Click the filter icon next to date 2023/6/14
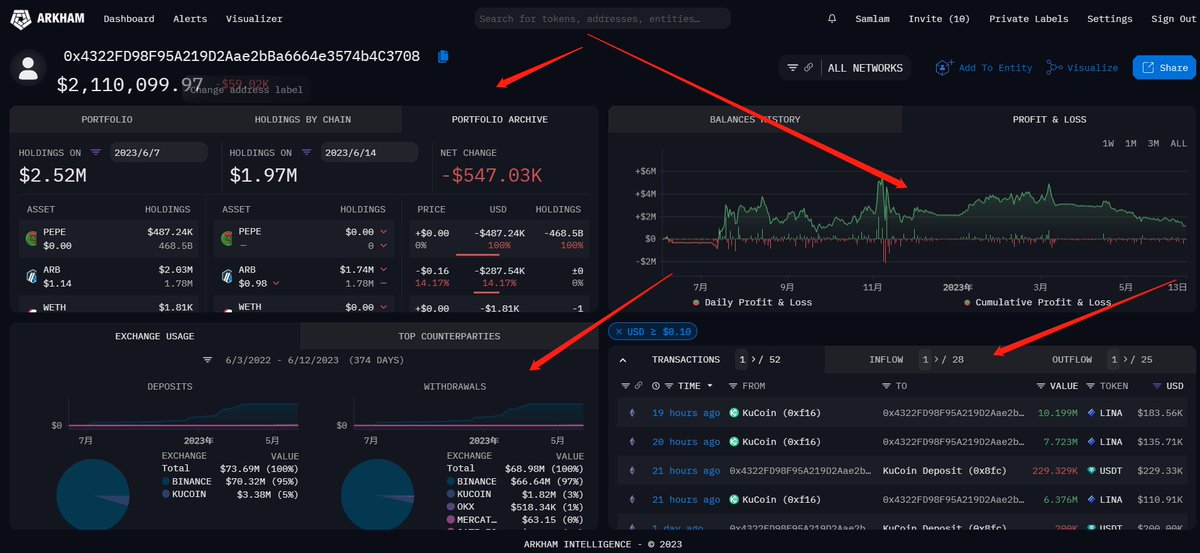Viewport: 1200px width, 553px height. pos(307,153)
